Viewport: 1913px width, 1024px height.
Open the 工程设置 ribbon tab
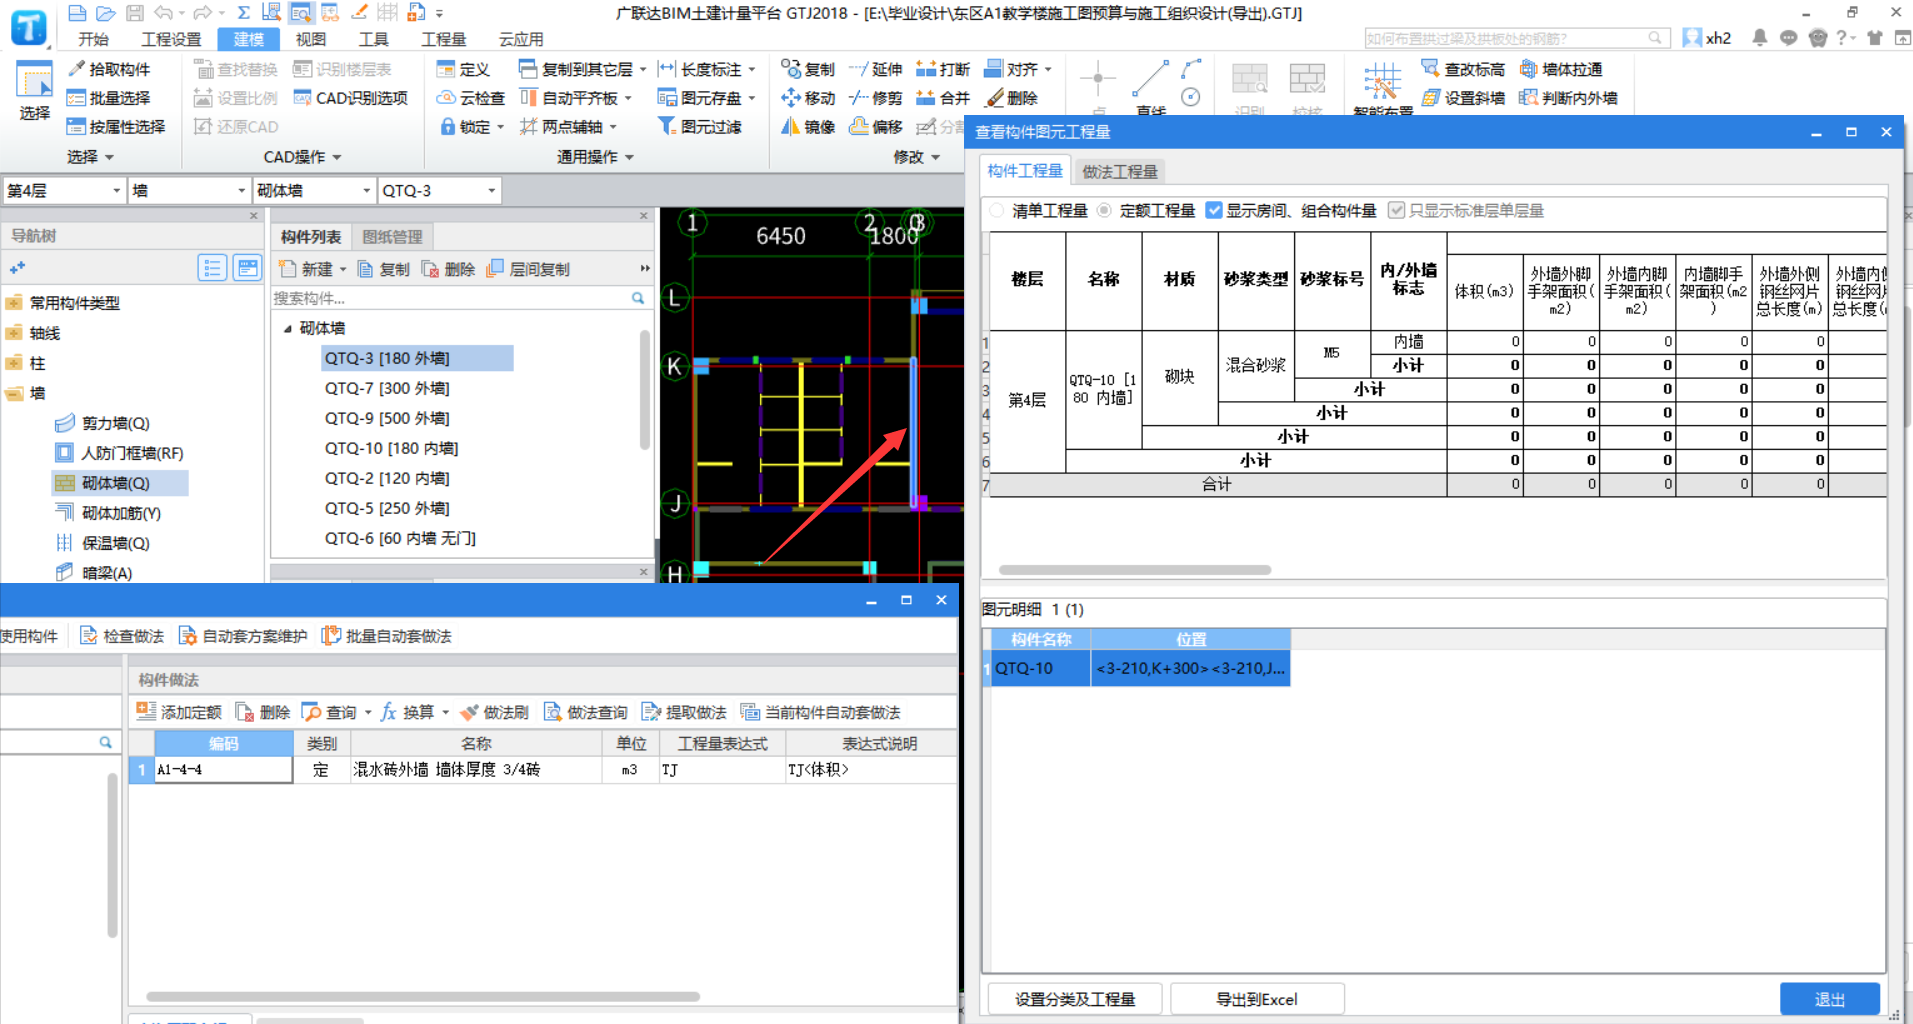click(x=171, y=39)
